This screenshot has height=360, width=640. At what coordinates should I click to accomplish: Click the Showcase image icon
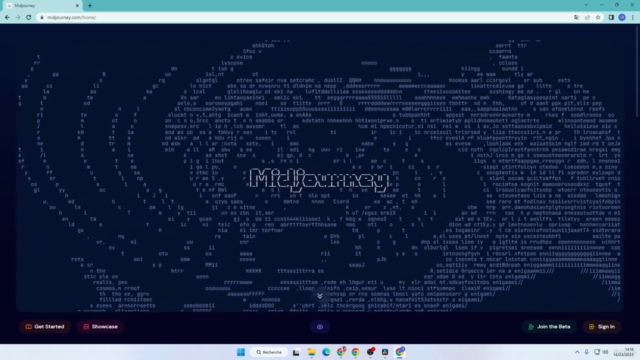pos(86,327)
